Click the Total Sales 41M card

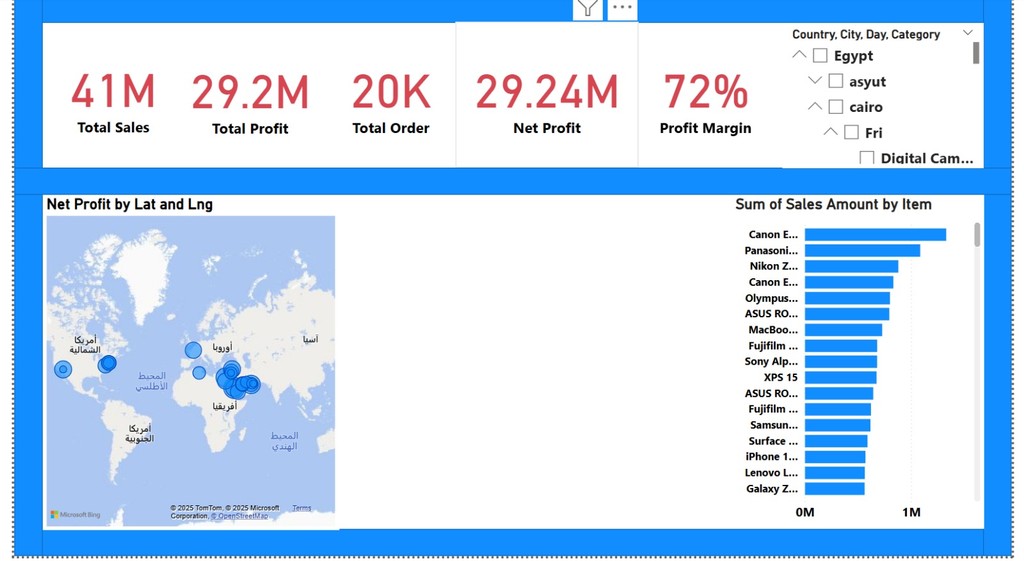(113, 103)
